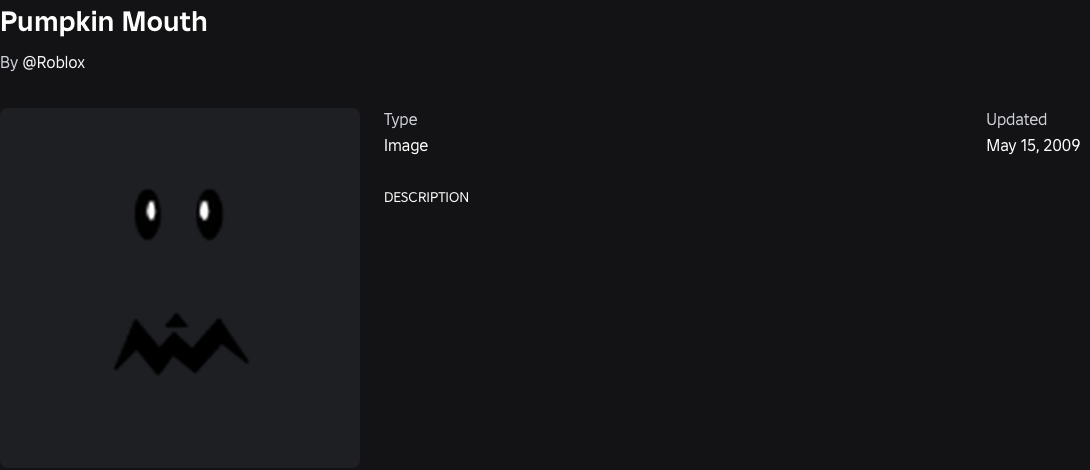Screen dimensions: 1090x470
Task: Select the word Mouth in the title
Action: 165,21
